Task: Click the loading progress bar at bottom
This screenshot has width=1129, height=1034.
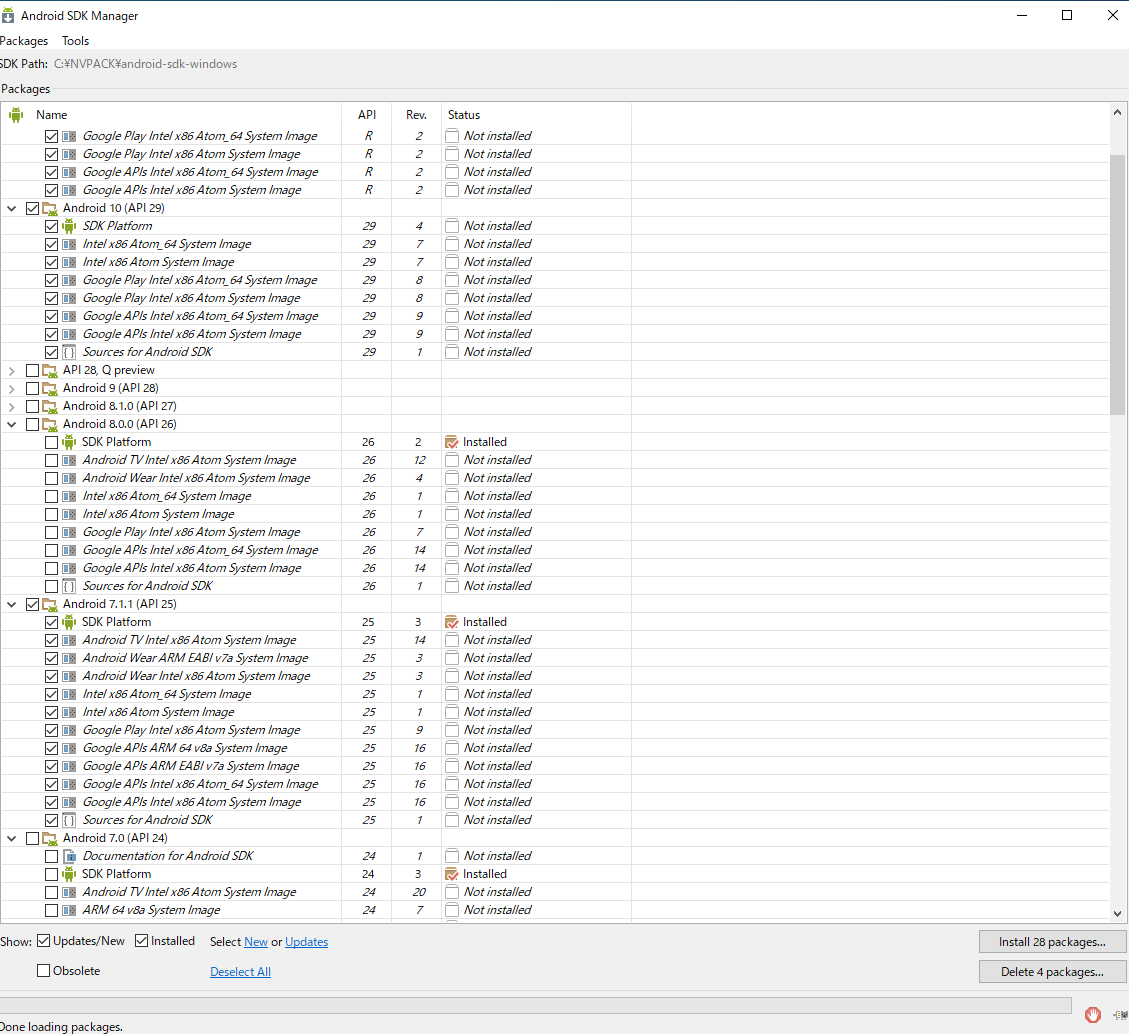Action: [535, 1005]
